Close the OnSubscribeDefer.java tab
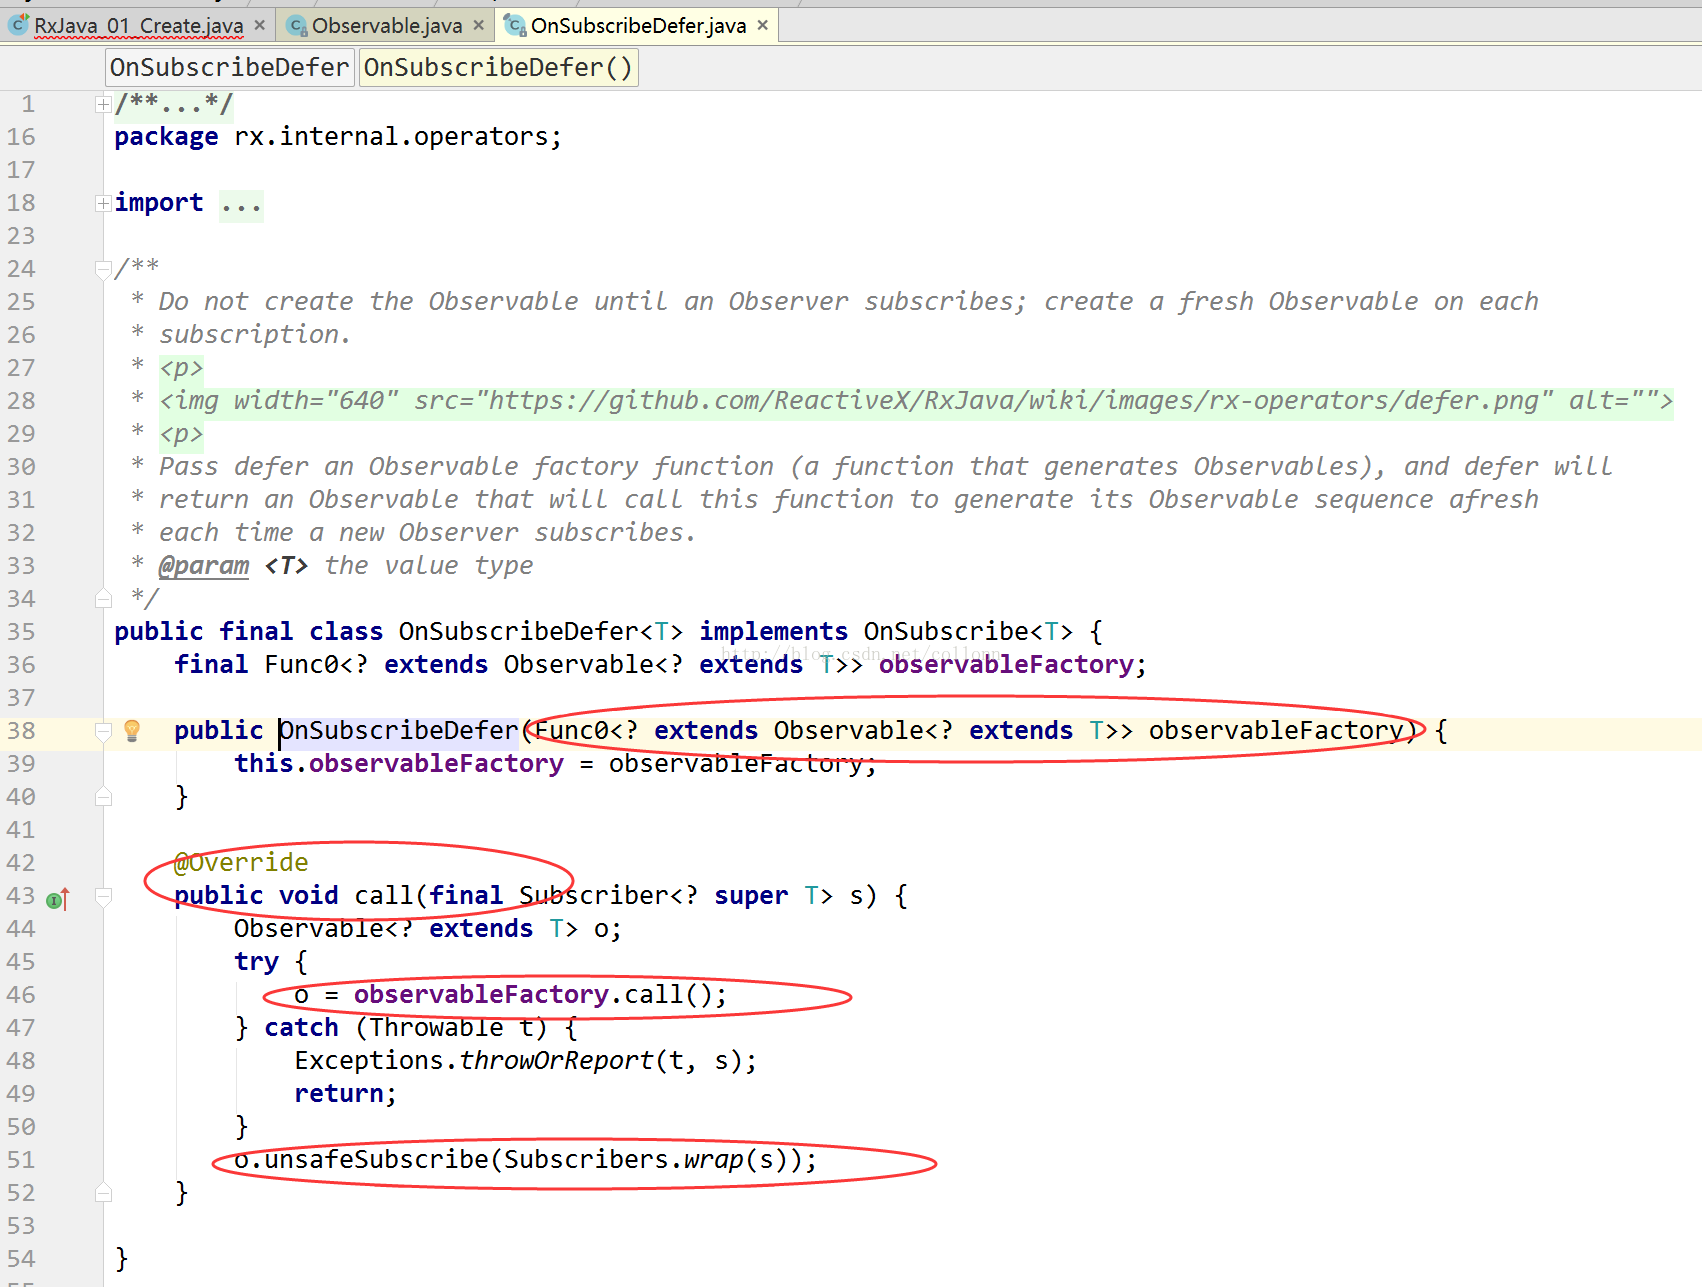 coord(763,25)
